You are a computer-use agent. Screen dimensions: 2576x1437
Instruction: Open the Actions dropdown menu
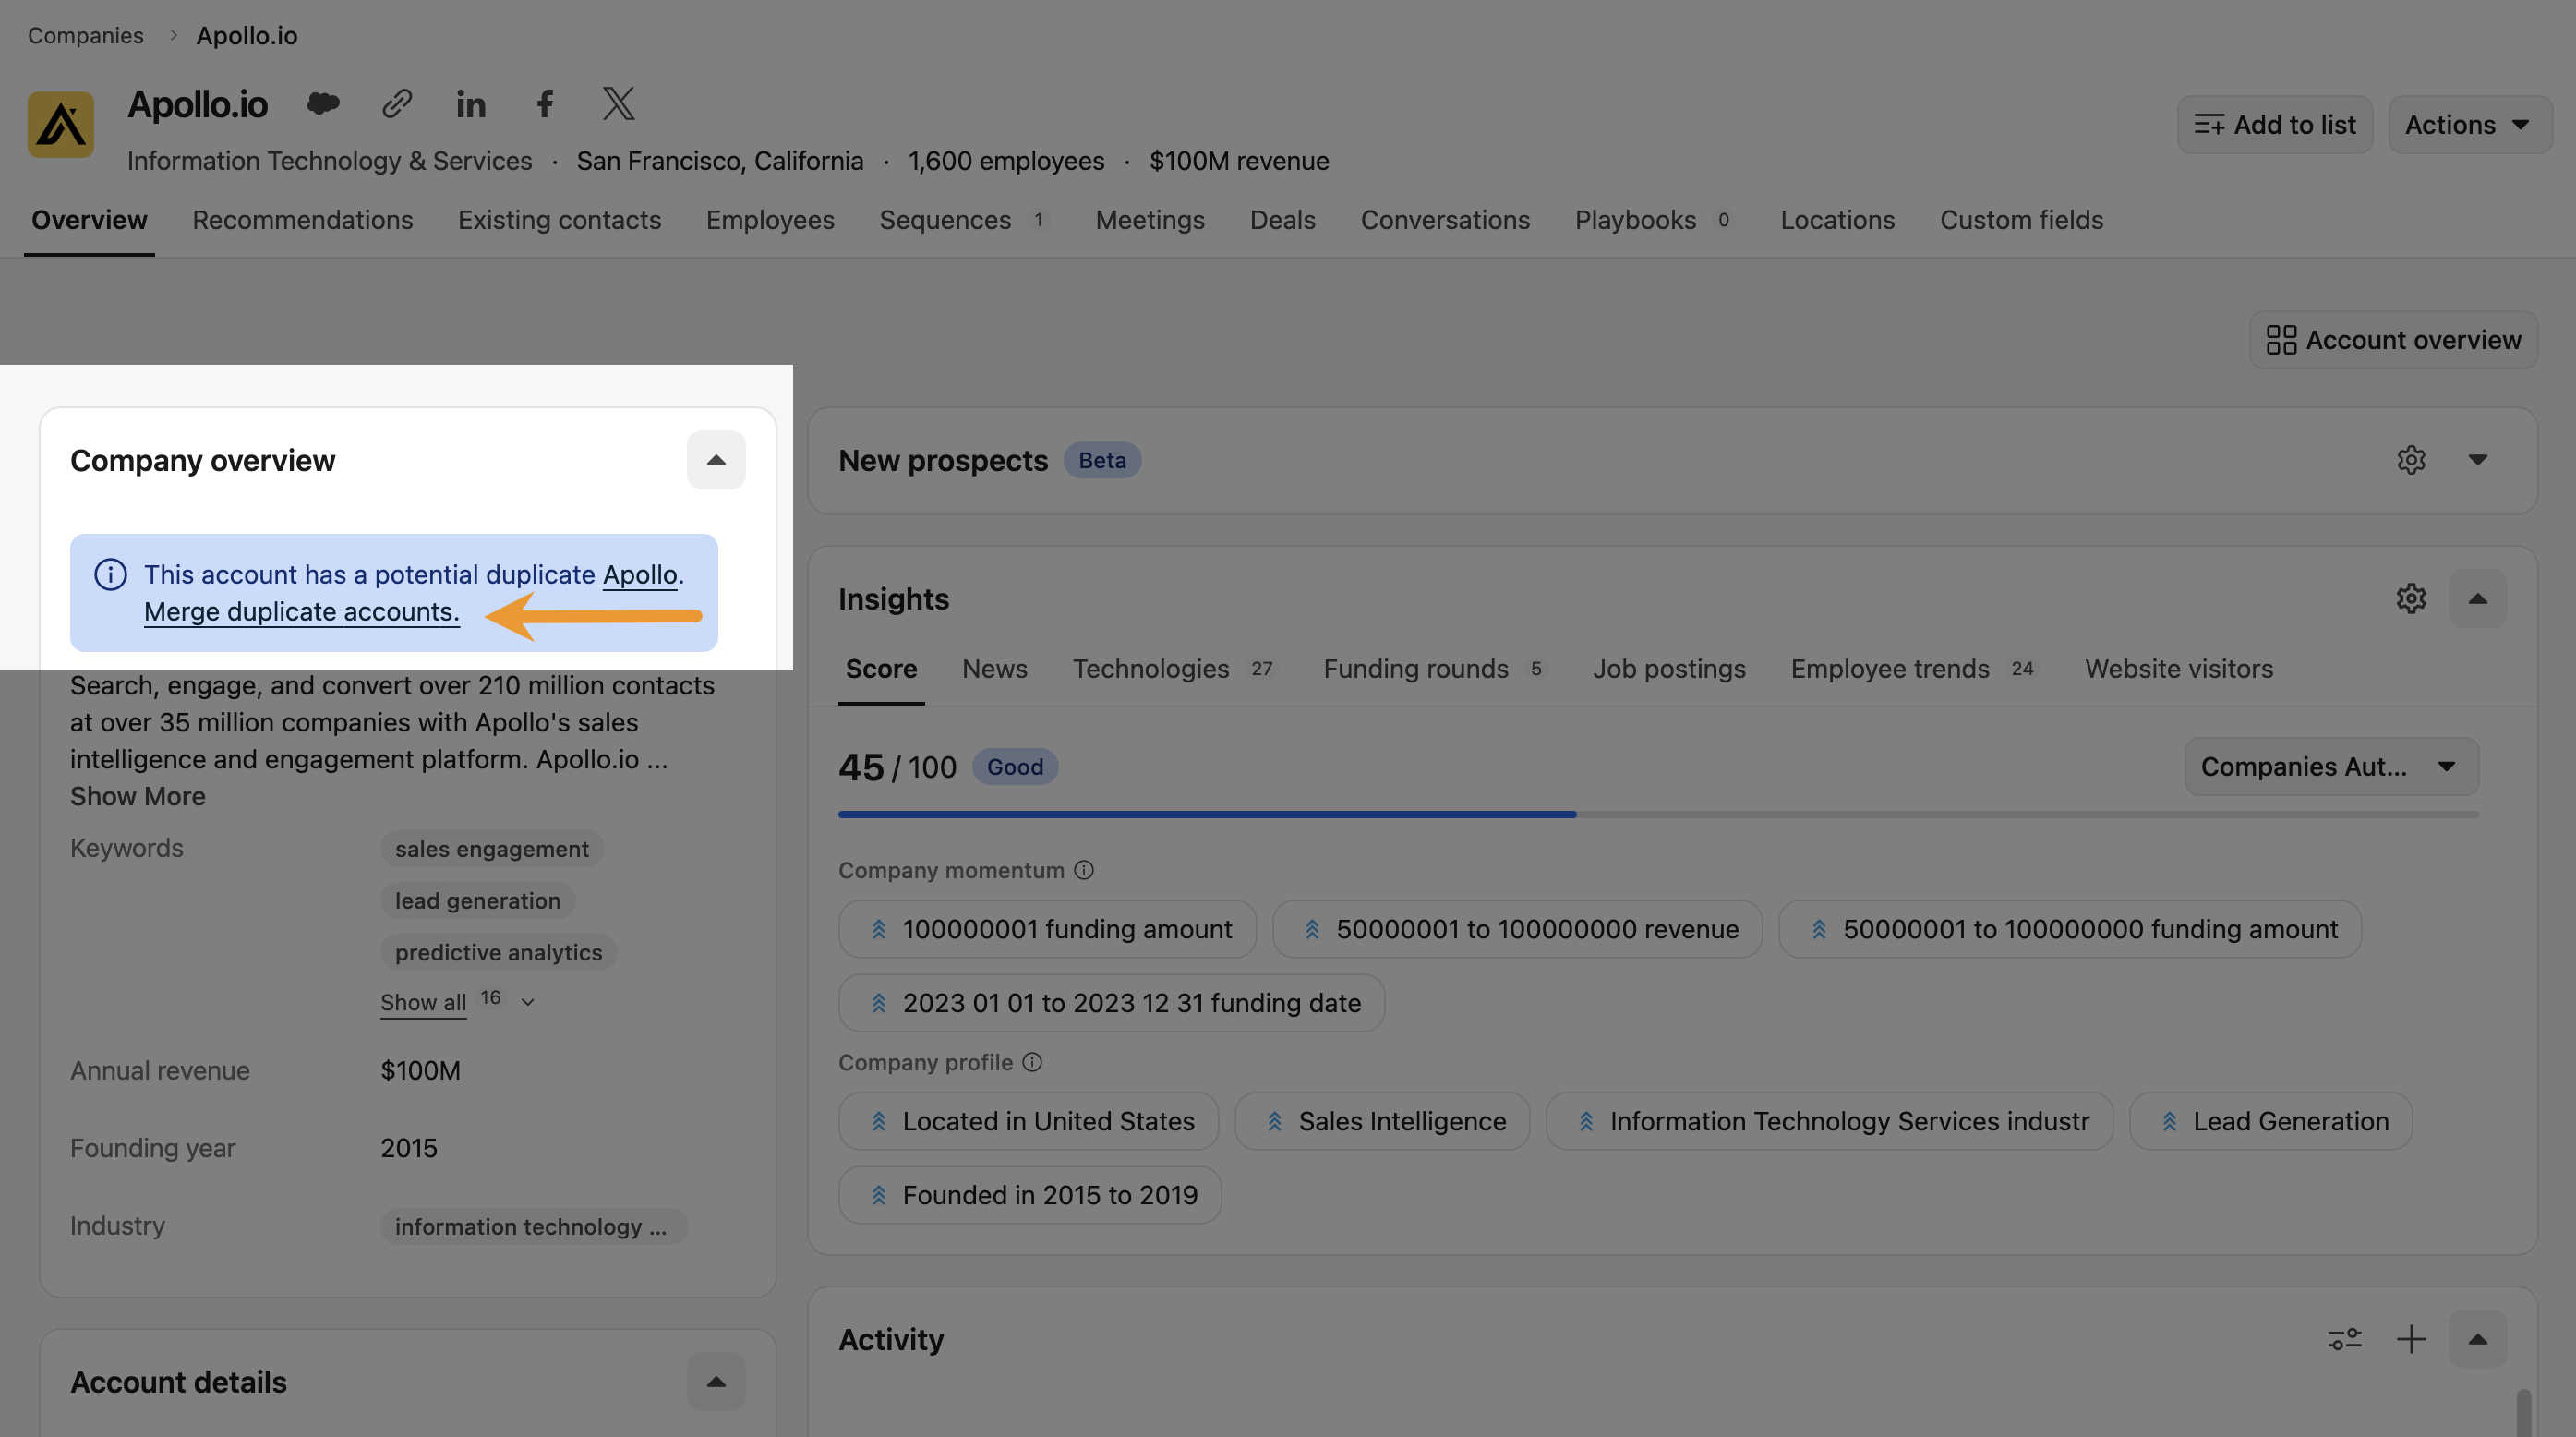coord(2467,125)
